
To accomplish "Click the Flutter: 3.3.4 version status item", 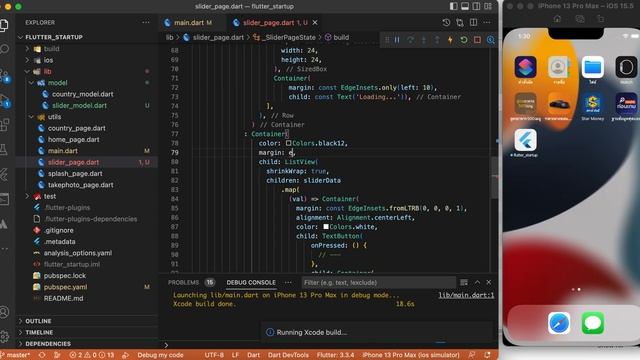I will (x=336, y=355).
